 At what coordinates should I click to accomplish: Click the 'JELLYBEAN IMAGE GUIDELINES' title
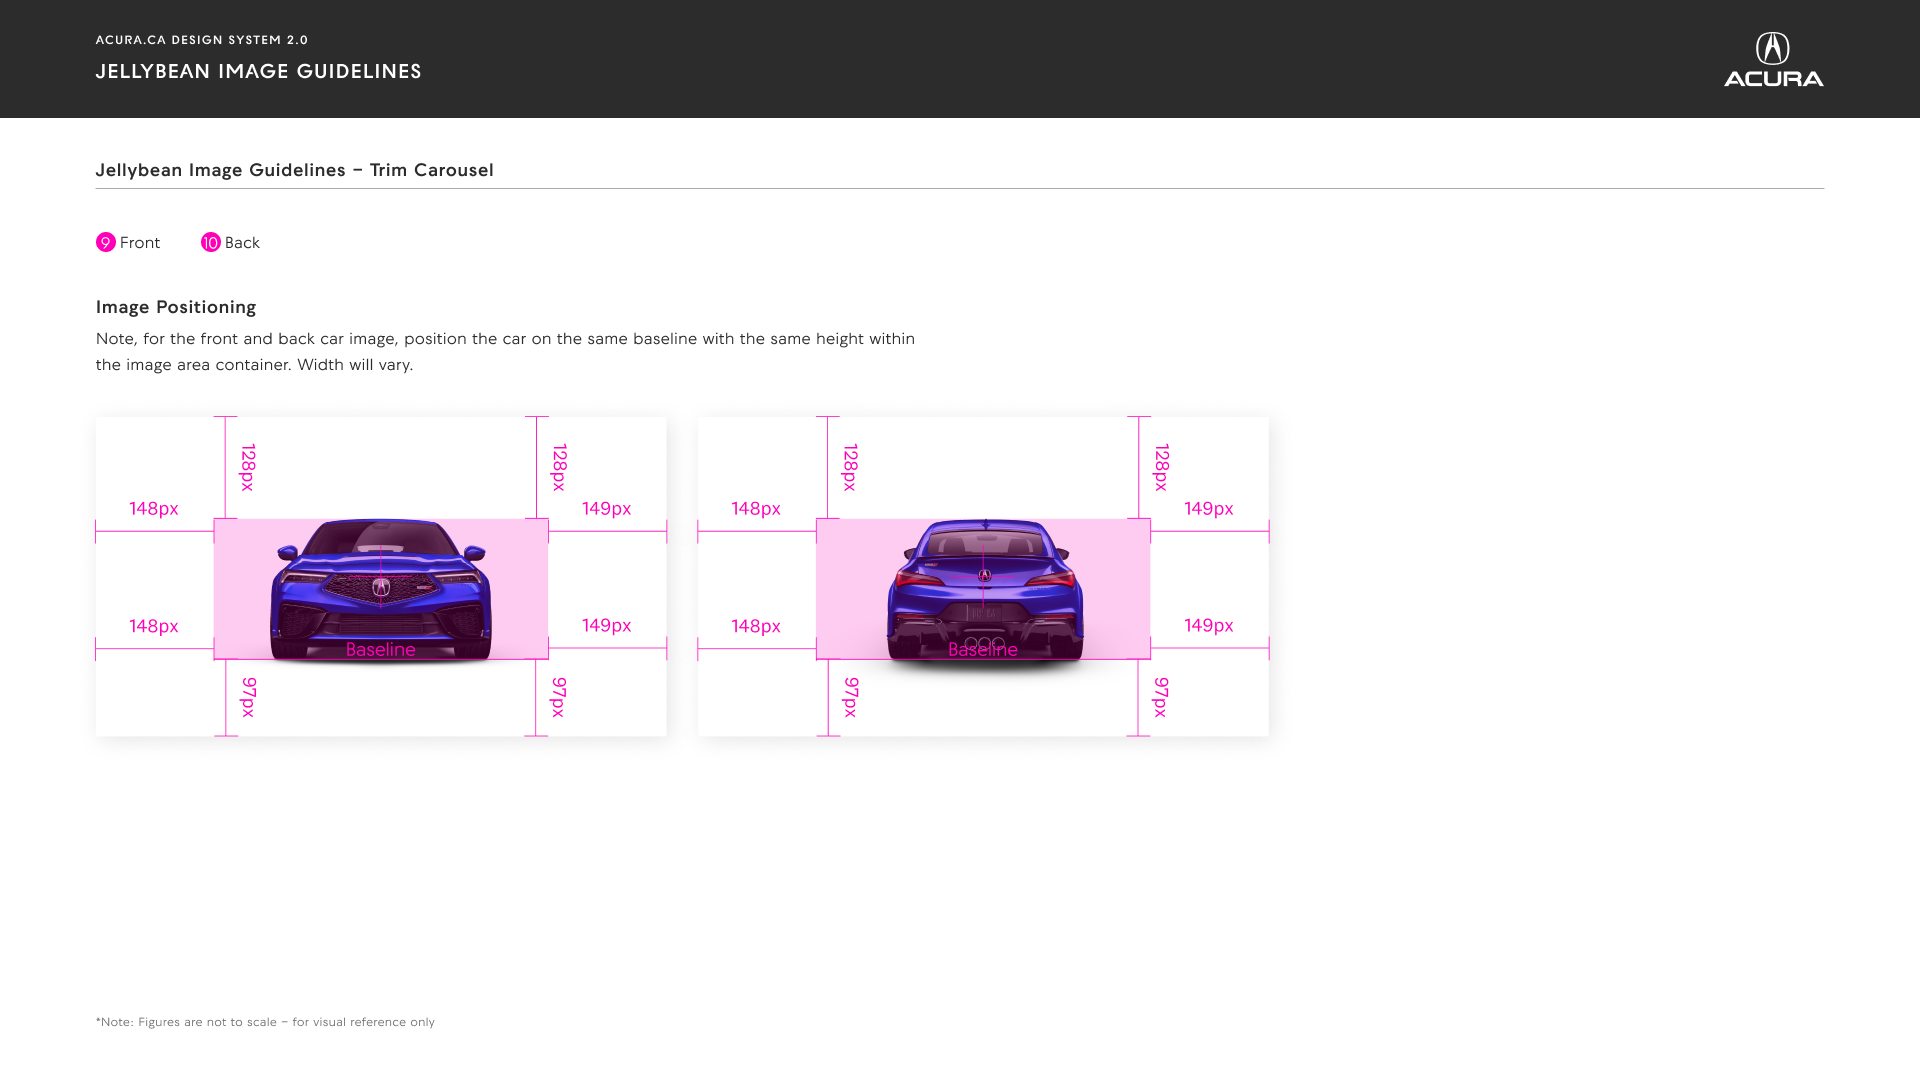(x=259, y=71)
